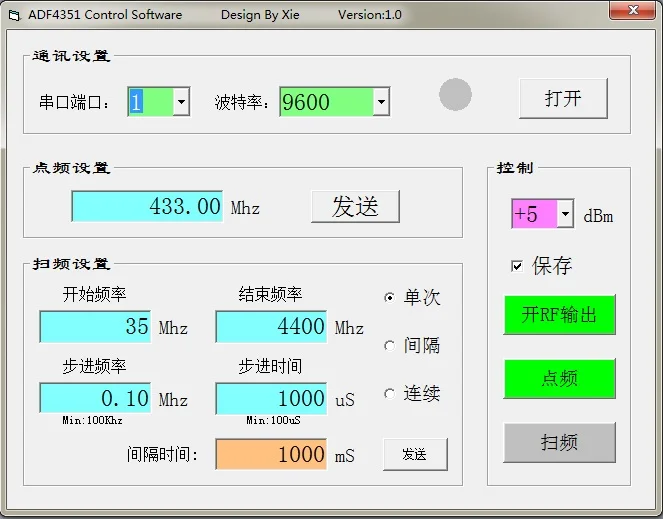663x519 pixels.
Task: Close the ADF4351 Control Software window
Action: [633, 10]
